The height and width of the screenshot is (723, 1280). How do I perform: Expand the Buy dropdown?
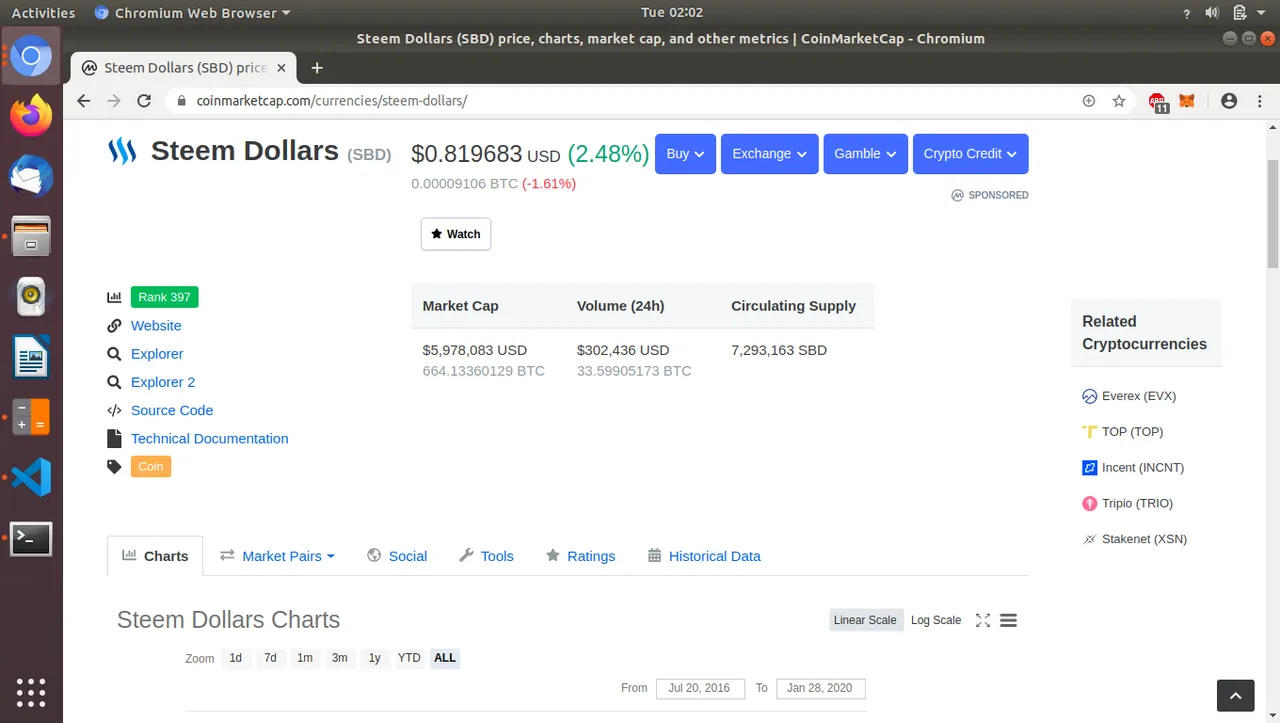(685, 154)
